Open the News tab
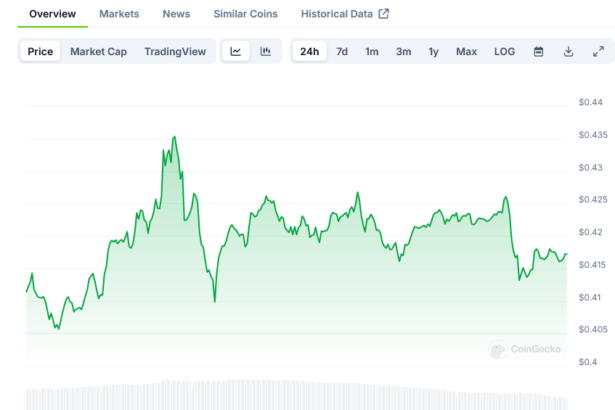 point(176,14)
